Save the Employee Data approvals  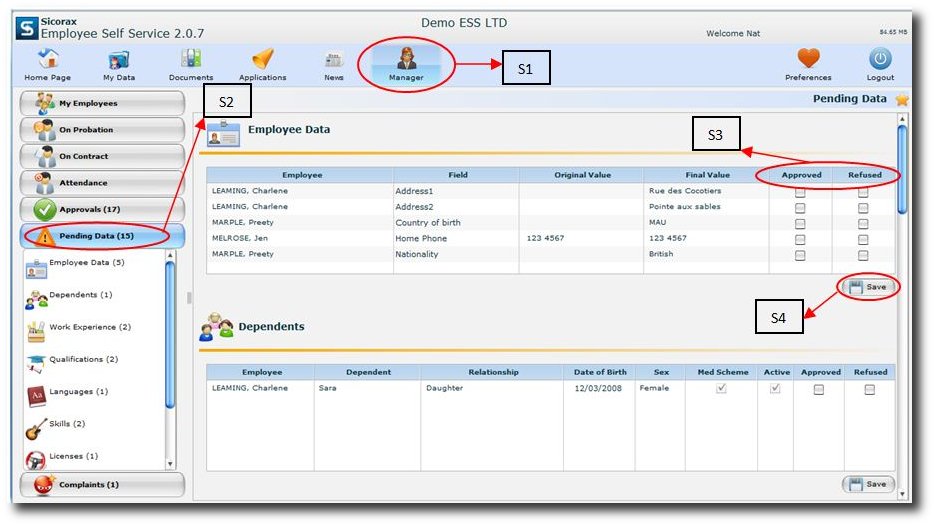[x=868, y=287]
